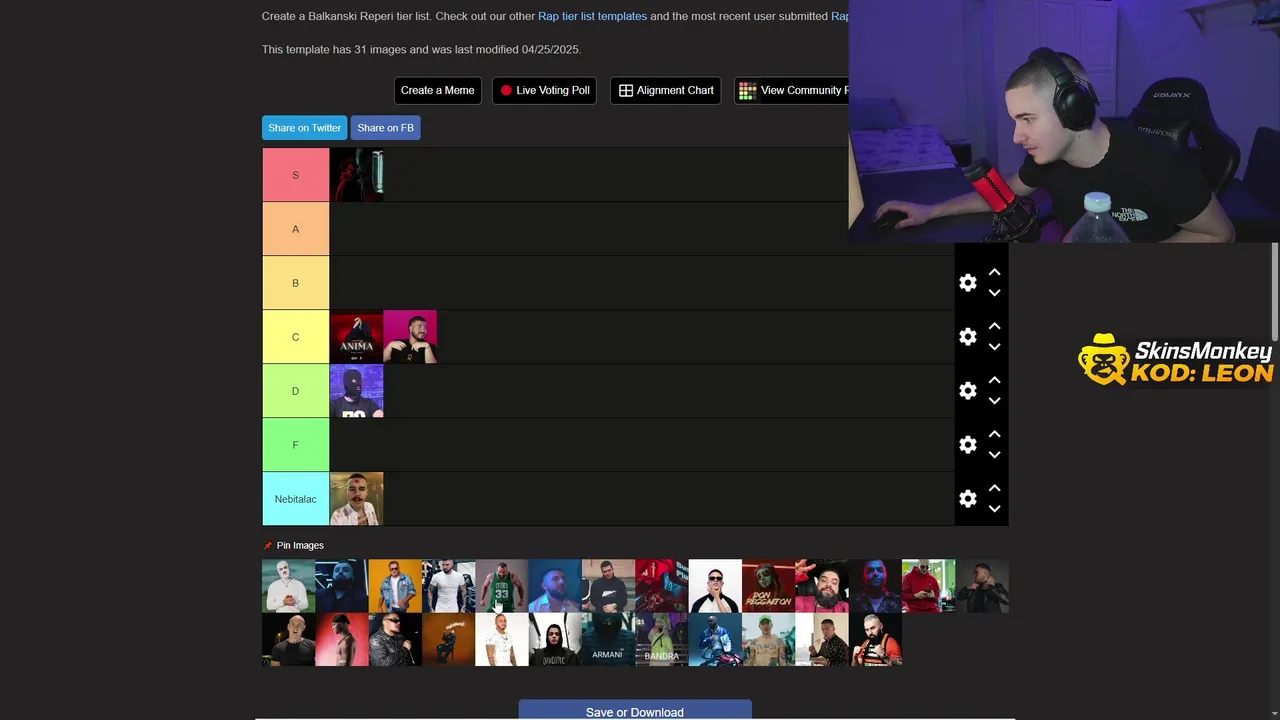Pick the black hoodie rapper on white background
Image resolution: width=1280 pixels, height=720 pixels.
pos(555,639)
